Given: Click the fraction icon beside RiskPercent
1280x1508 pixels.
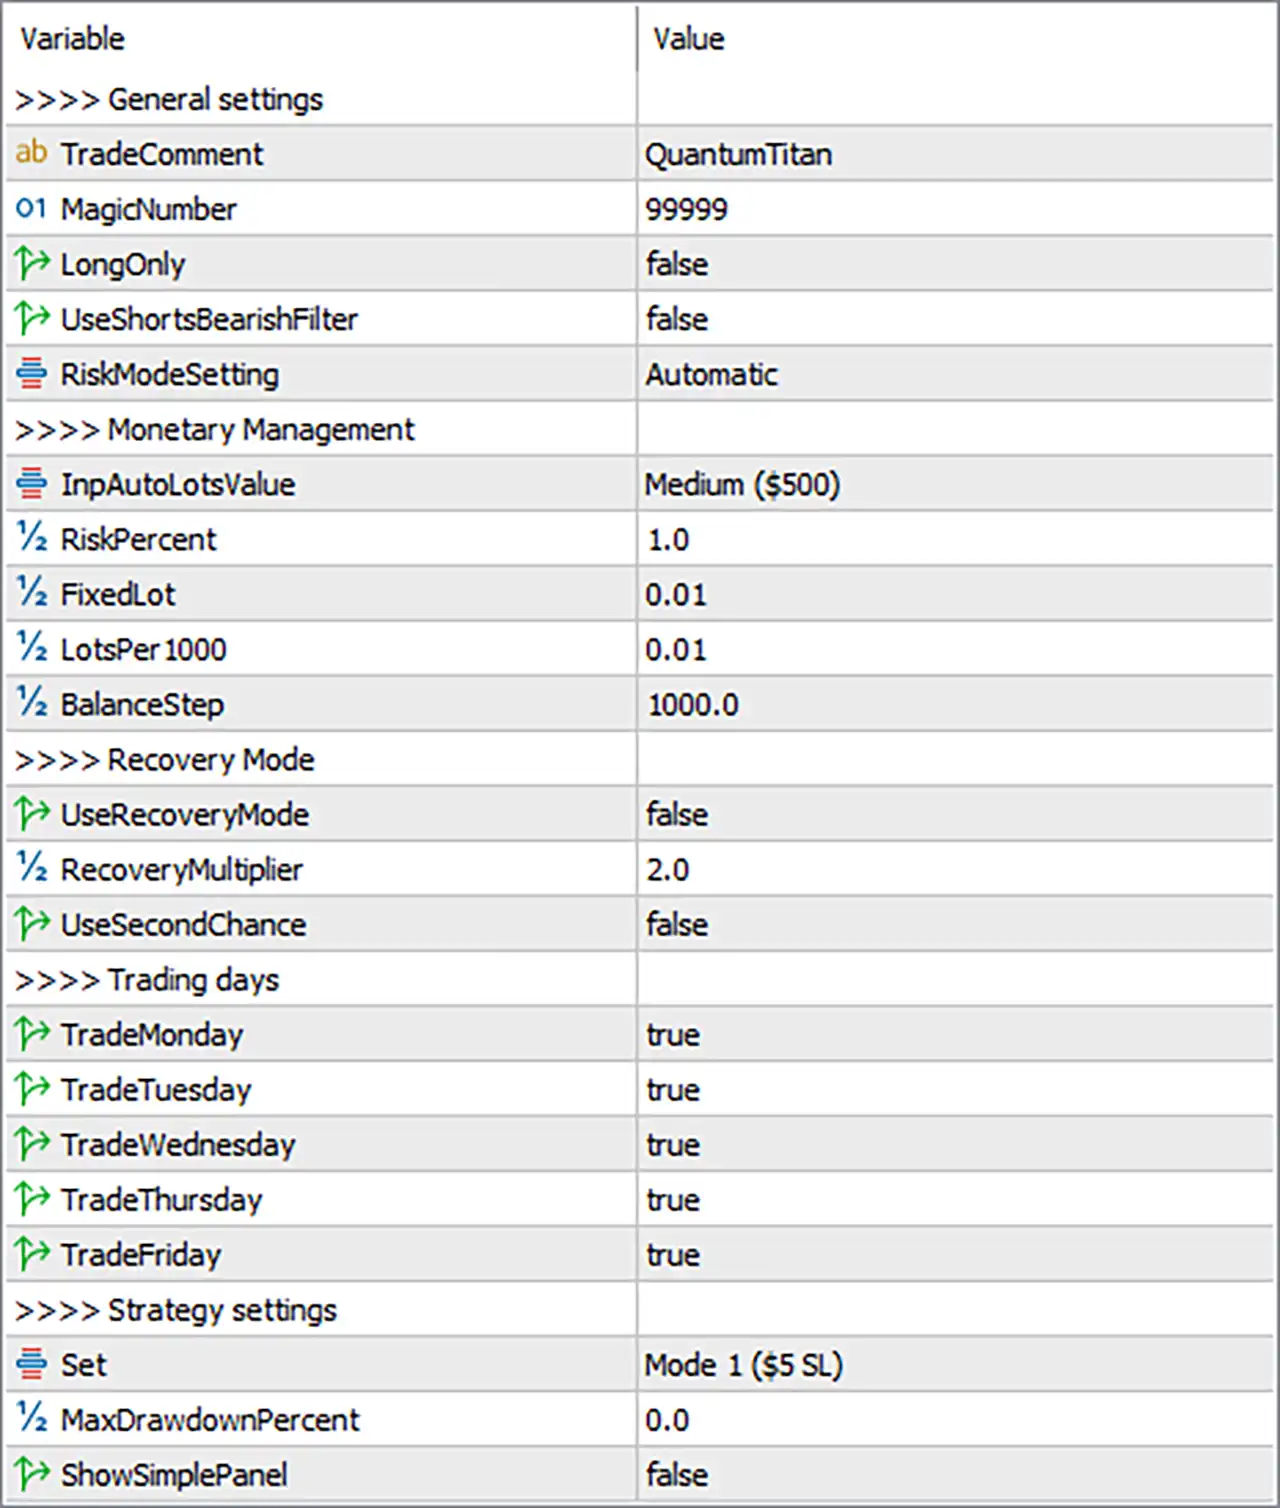Looking at the screenshot, I should click(x=31, y=538).
